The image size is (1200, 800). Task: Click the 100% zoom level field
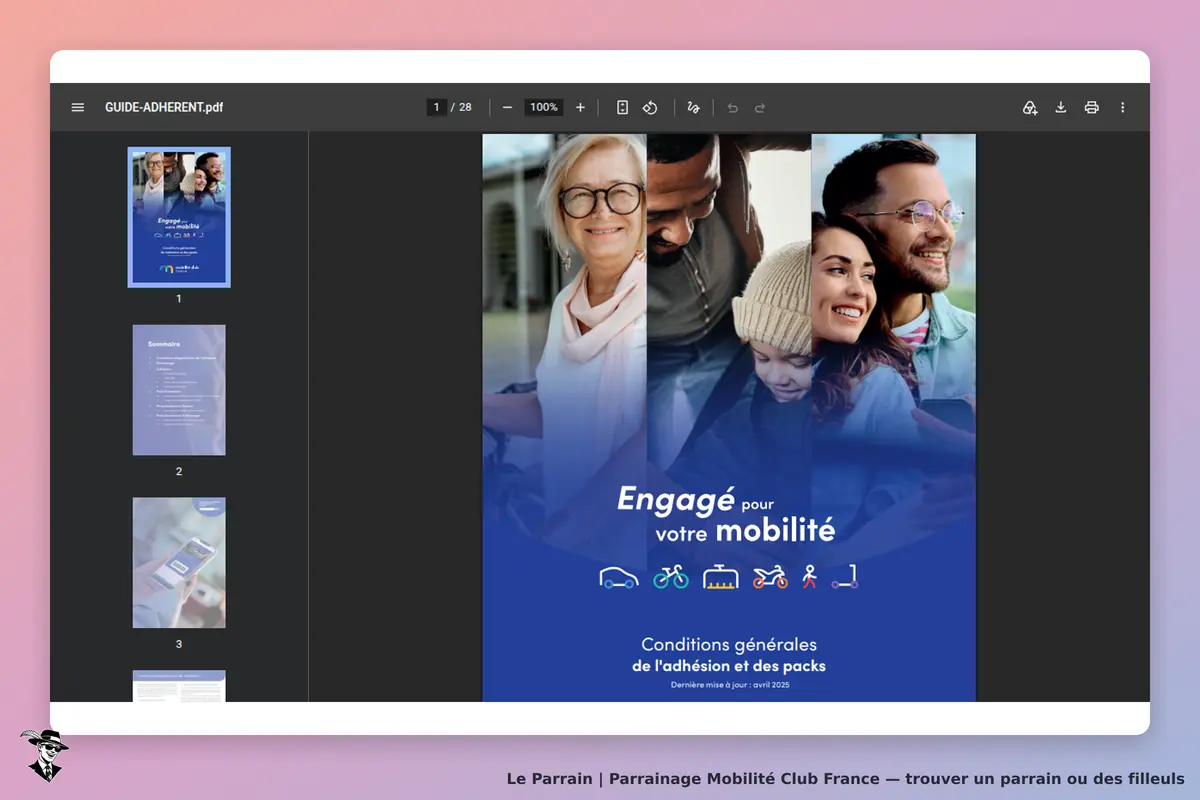click(544, 107)
